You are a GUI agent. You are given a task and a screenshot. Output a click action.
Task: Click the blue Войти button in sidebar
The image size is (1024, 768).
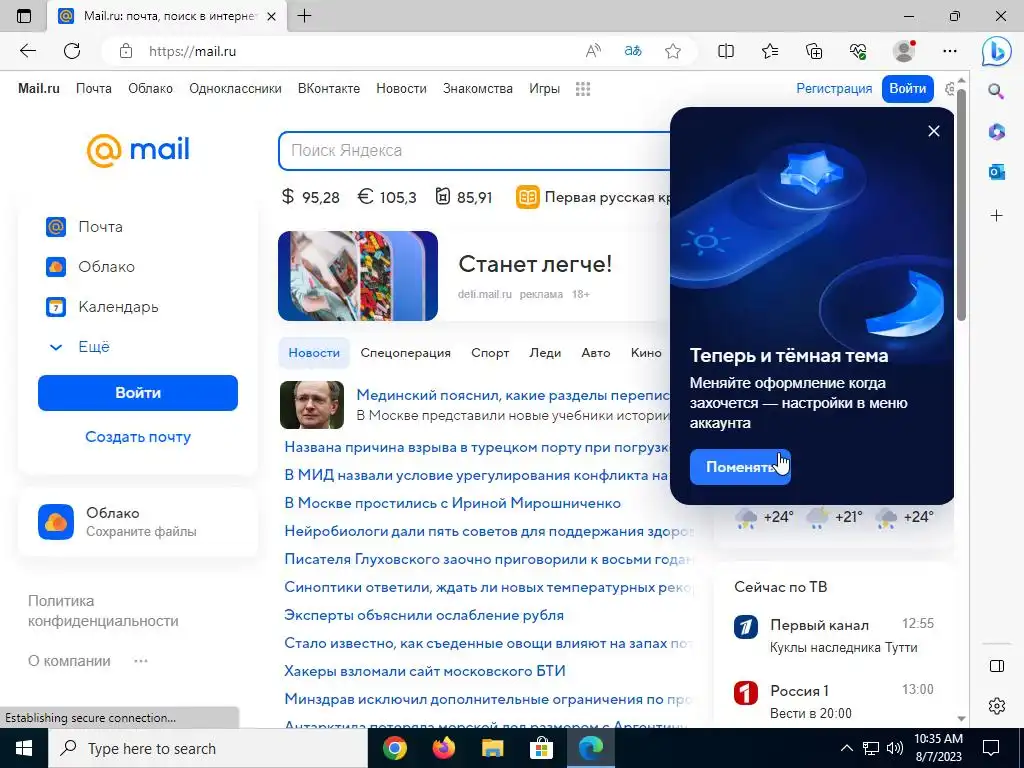pyautogui.click(x=138, y=393)
